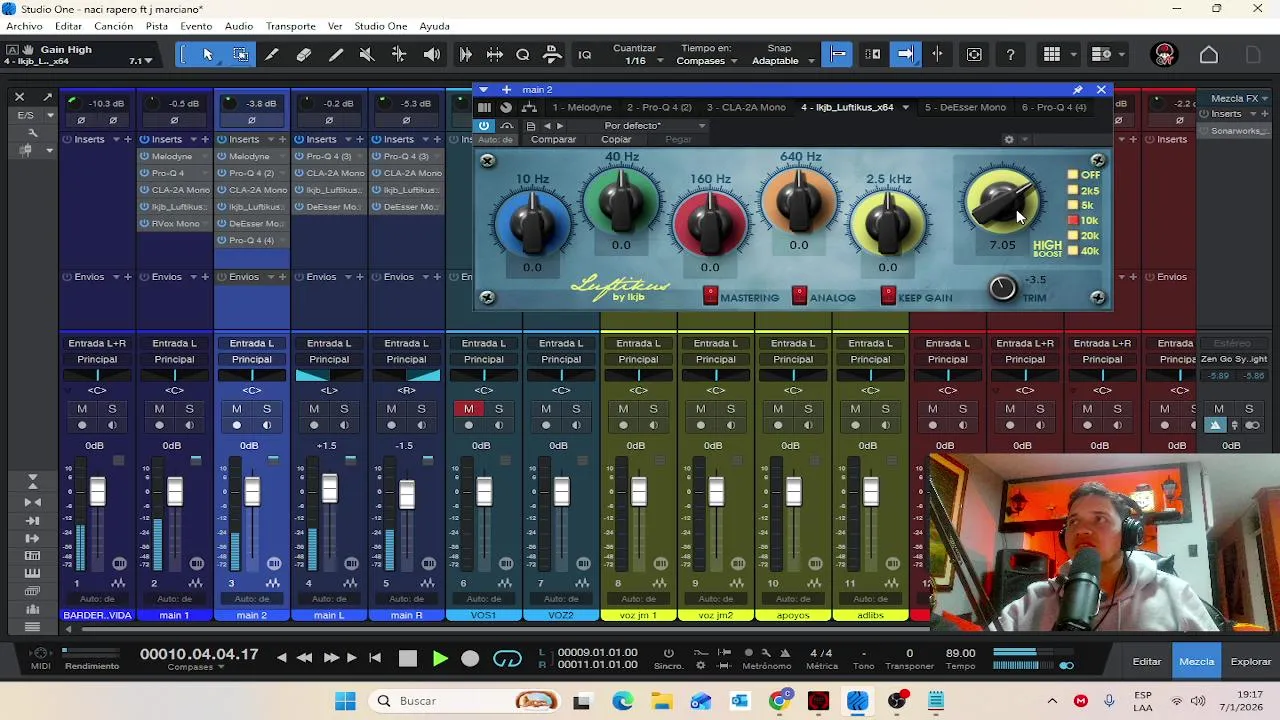The height and width of the screenshot is (720, 1280).
Task: Open the Canción menu
Action: (x=113, y=26)
